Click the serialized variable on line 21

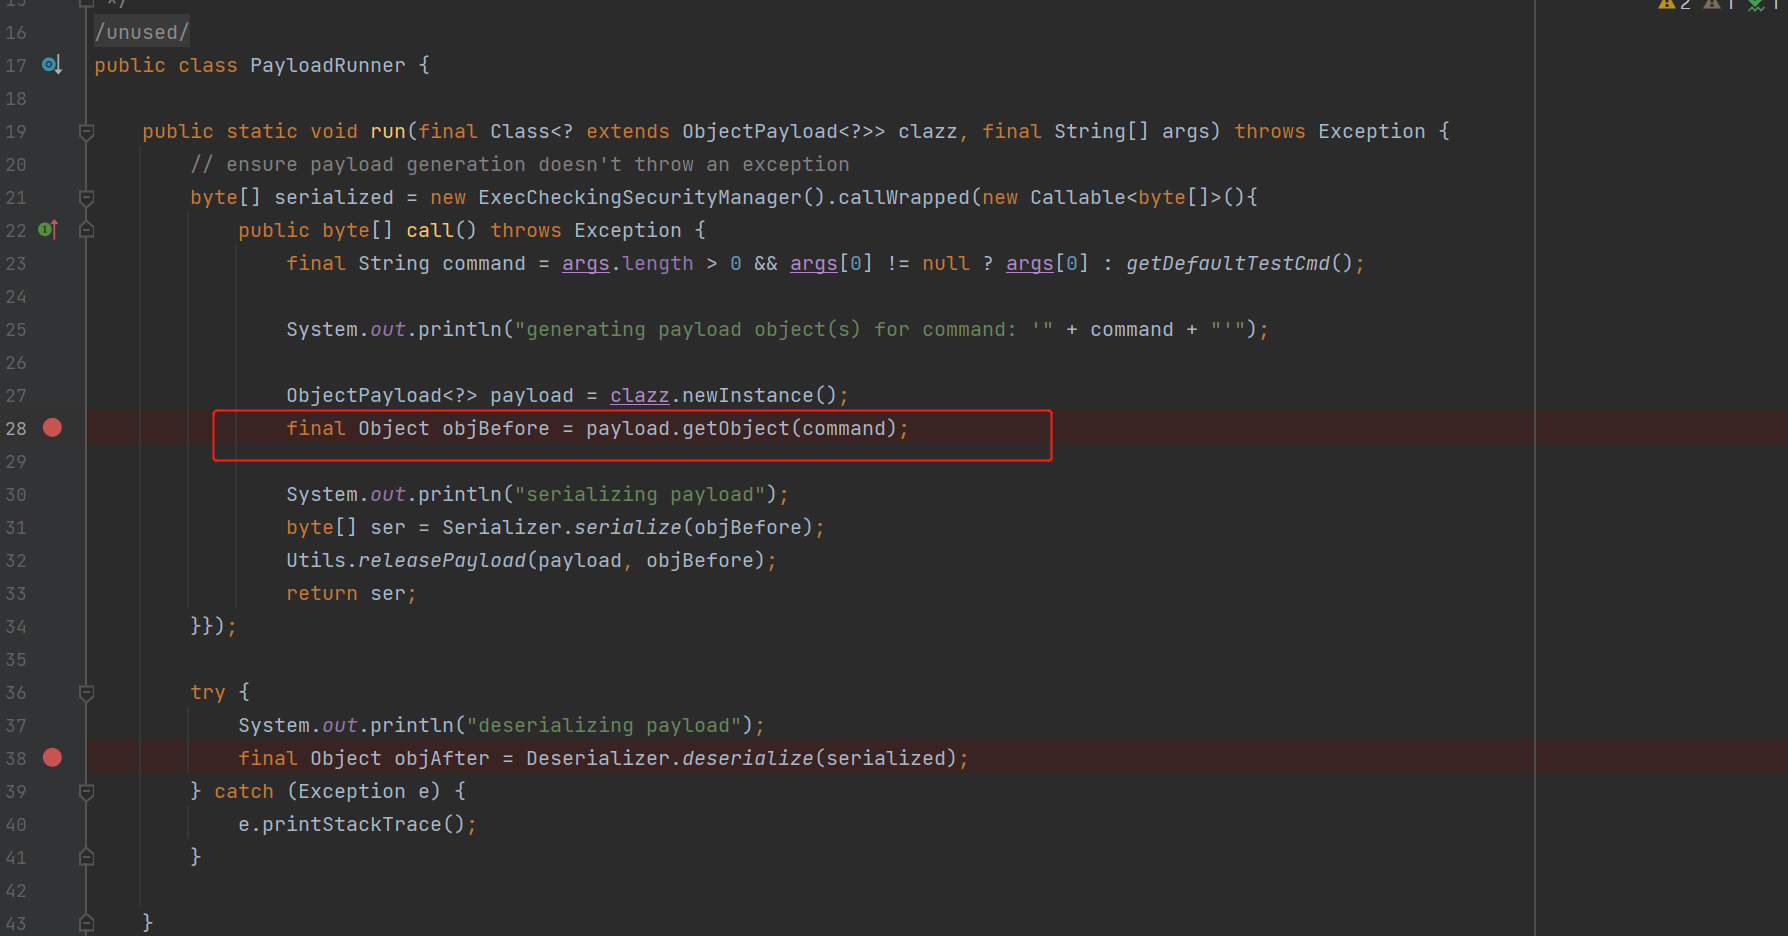pos(334,197)
